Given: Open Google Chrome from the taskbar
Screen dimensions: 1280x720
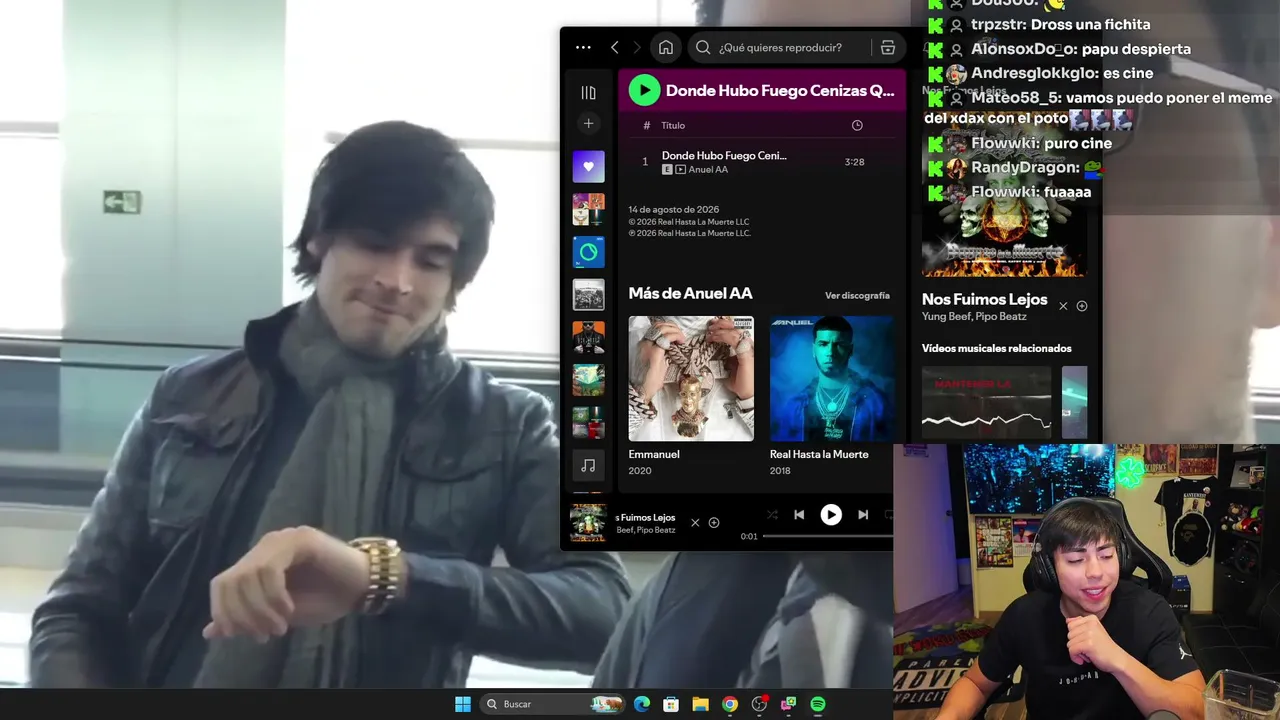Looking at the screenshot, I should 730,704.
